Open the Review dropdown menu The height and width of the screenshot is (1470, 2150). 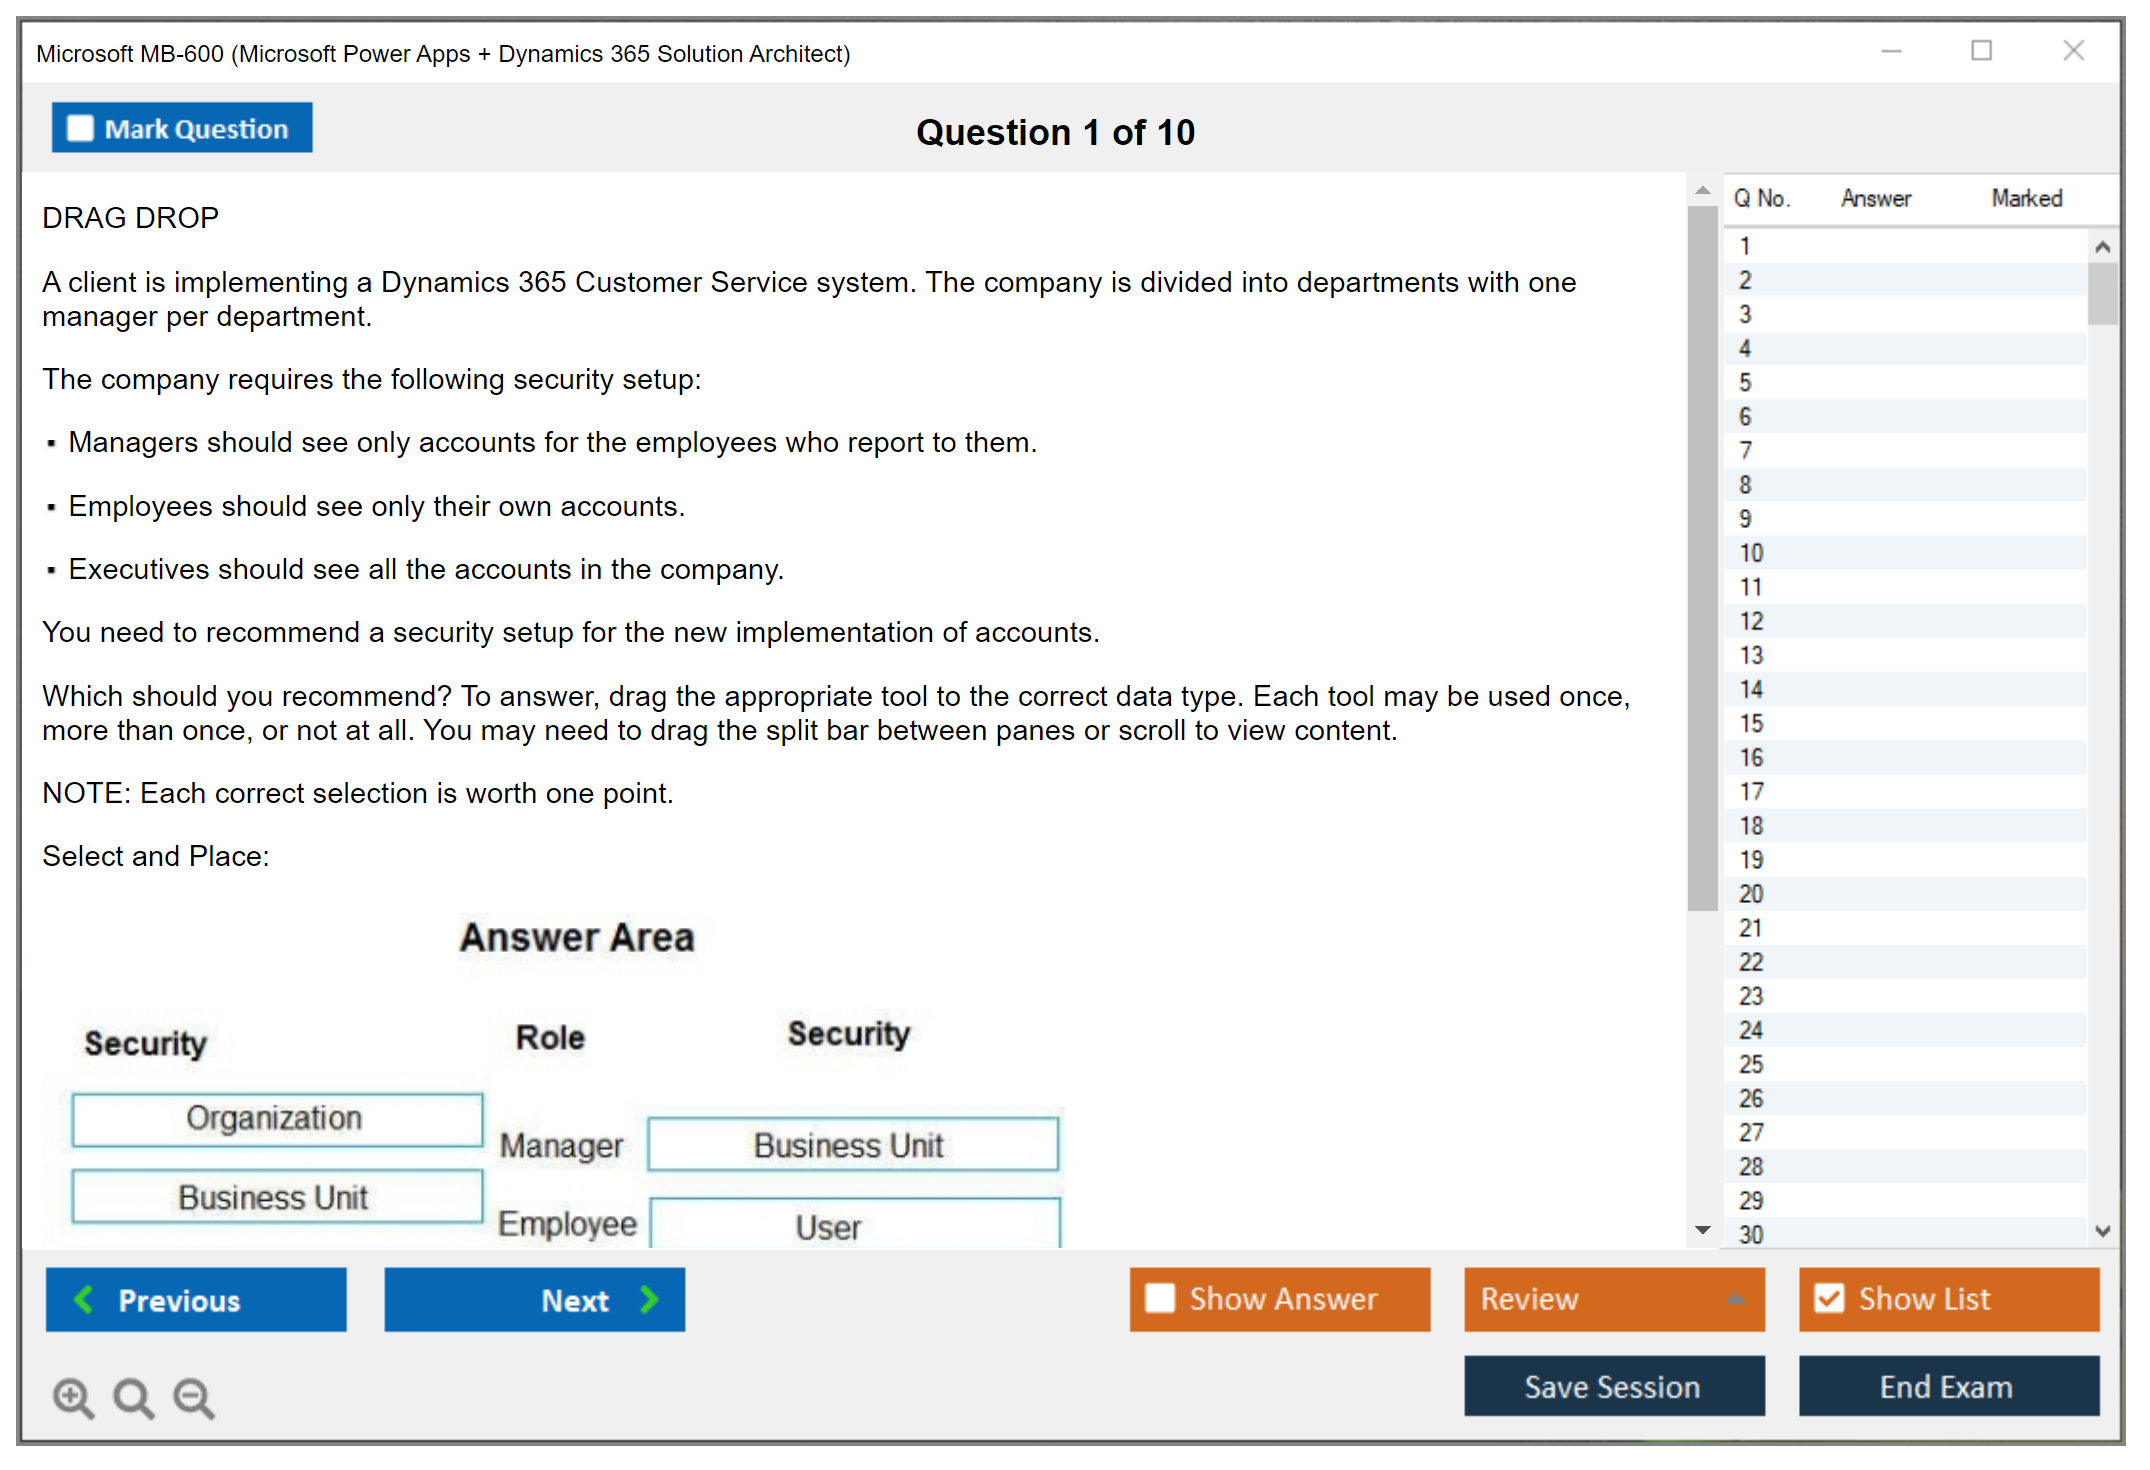click(x=1735, y=1299)
